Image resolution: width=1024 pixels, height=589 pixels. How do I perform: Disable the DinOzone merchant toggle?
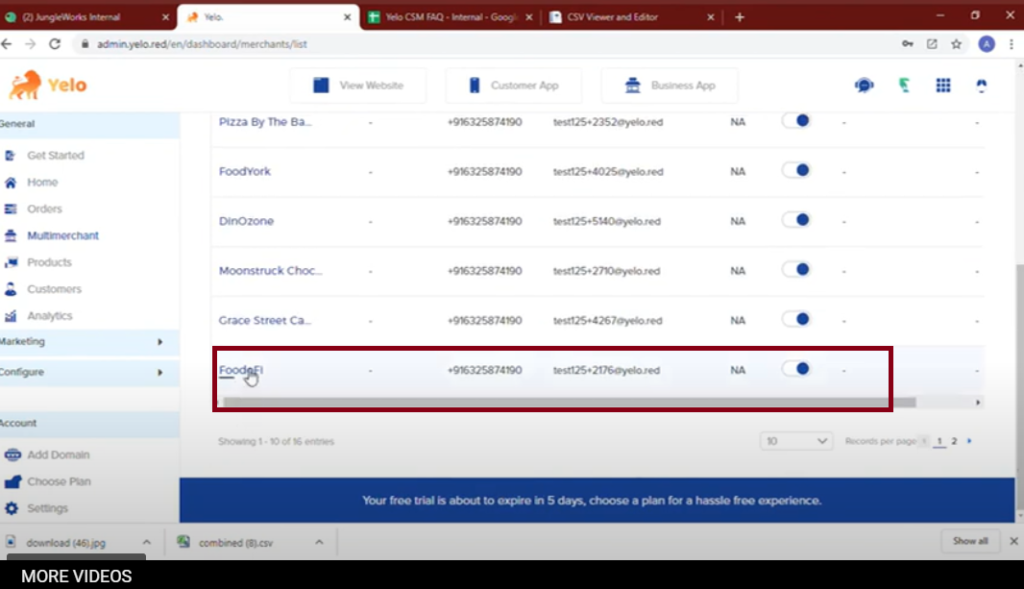coord(796,220)
